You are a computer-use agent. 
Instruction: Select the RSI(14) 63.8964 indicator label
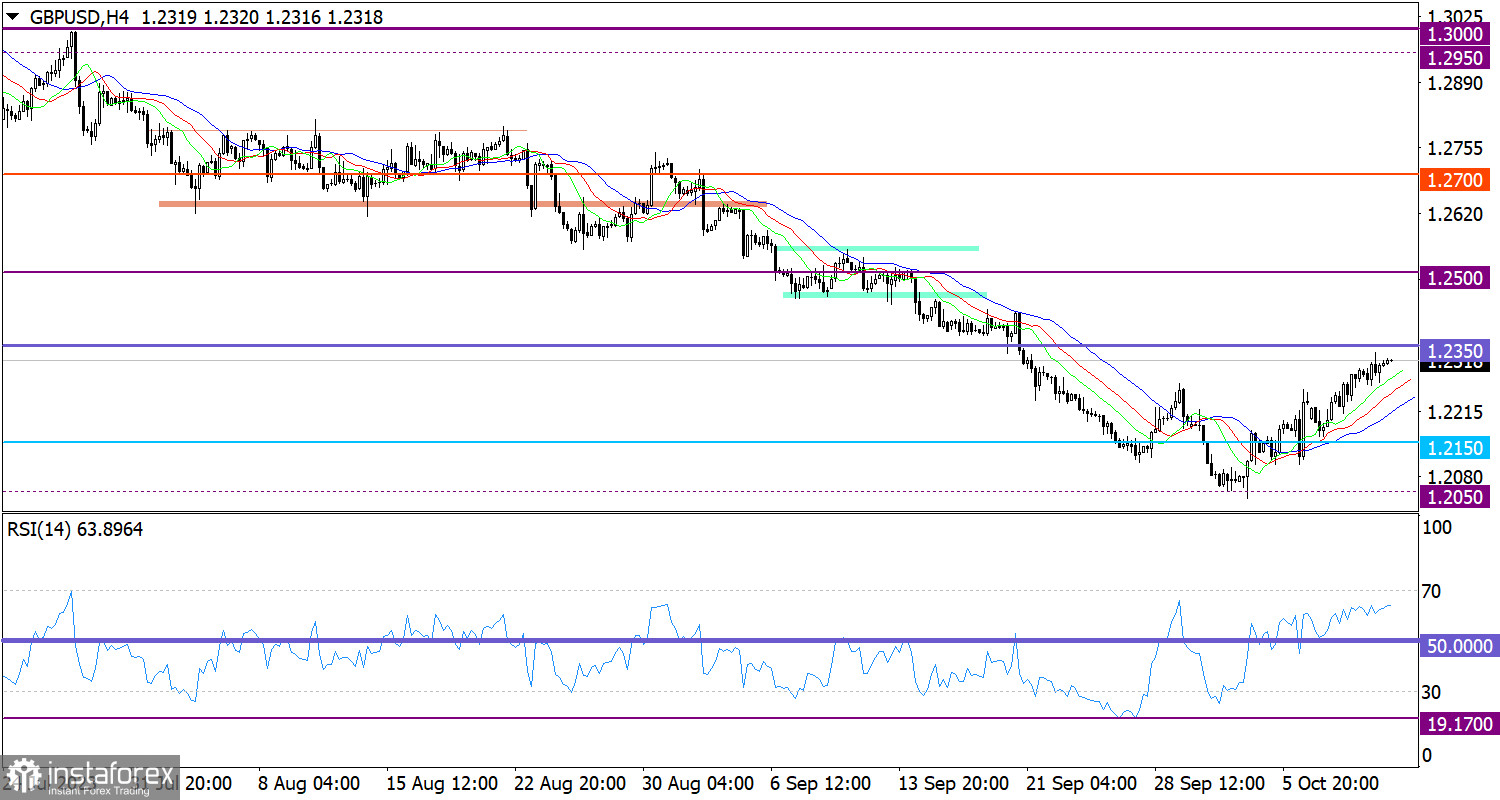coord(75,530)
